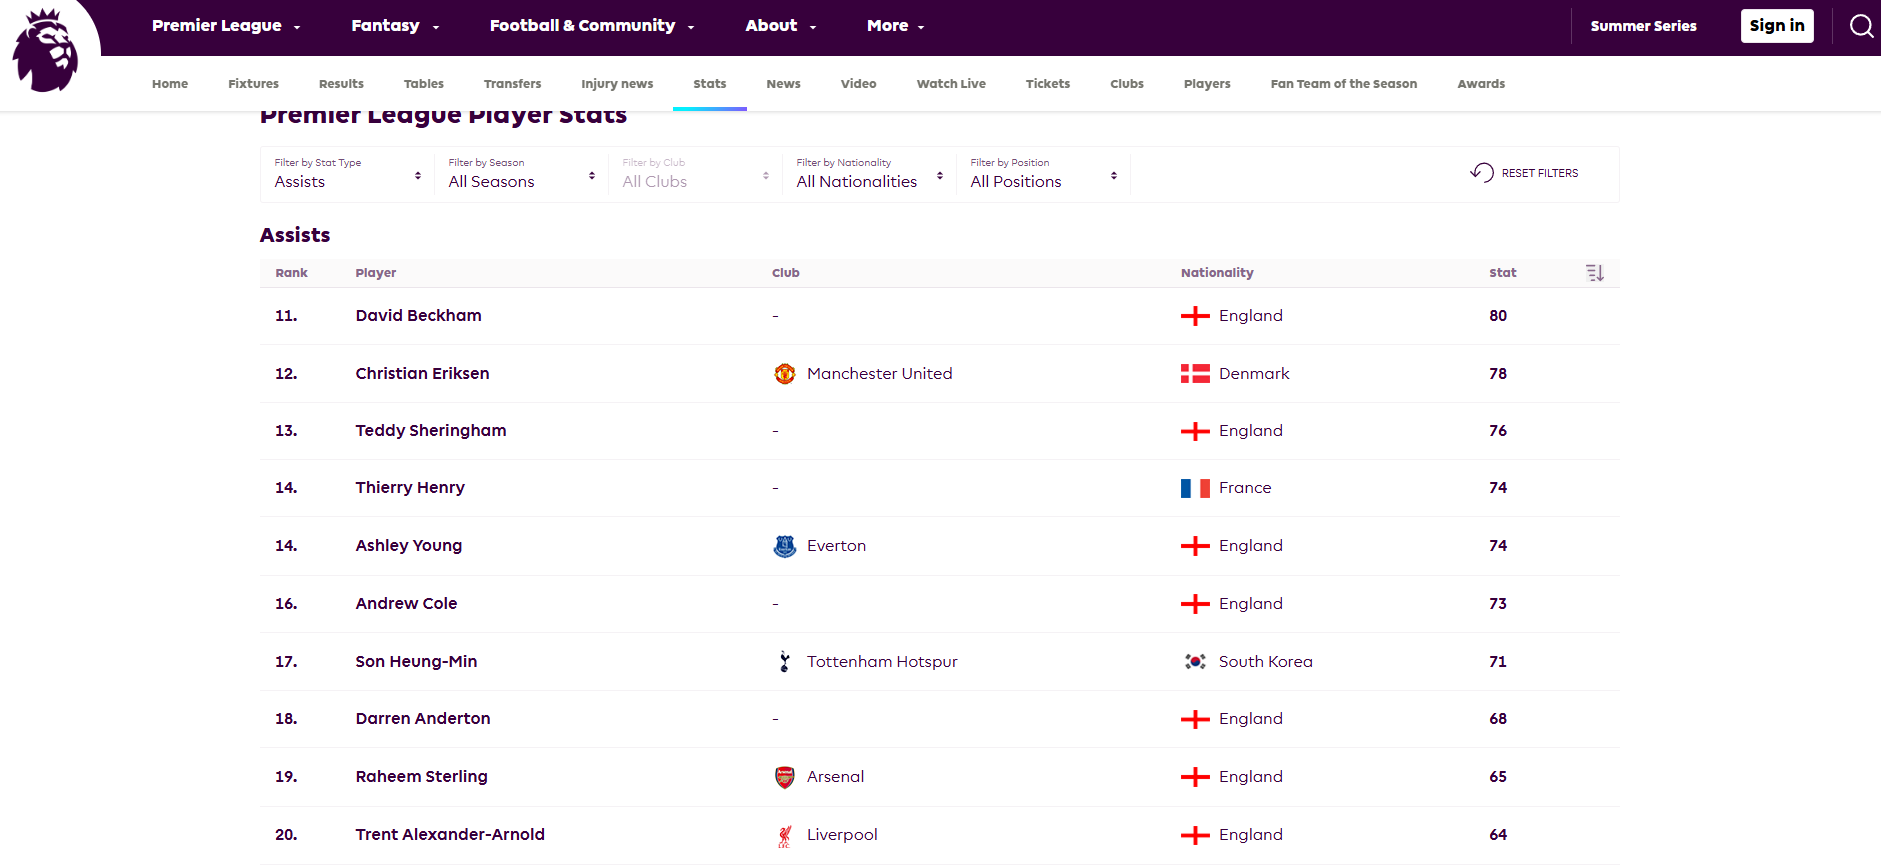Click the Manchester United club crest
This screenshot has height=865, width=1881.
(x=785, y=374)
